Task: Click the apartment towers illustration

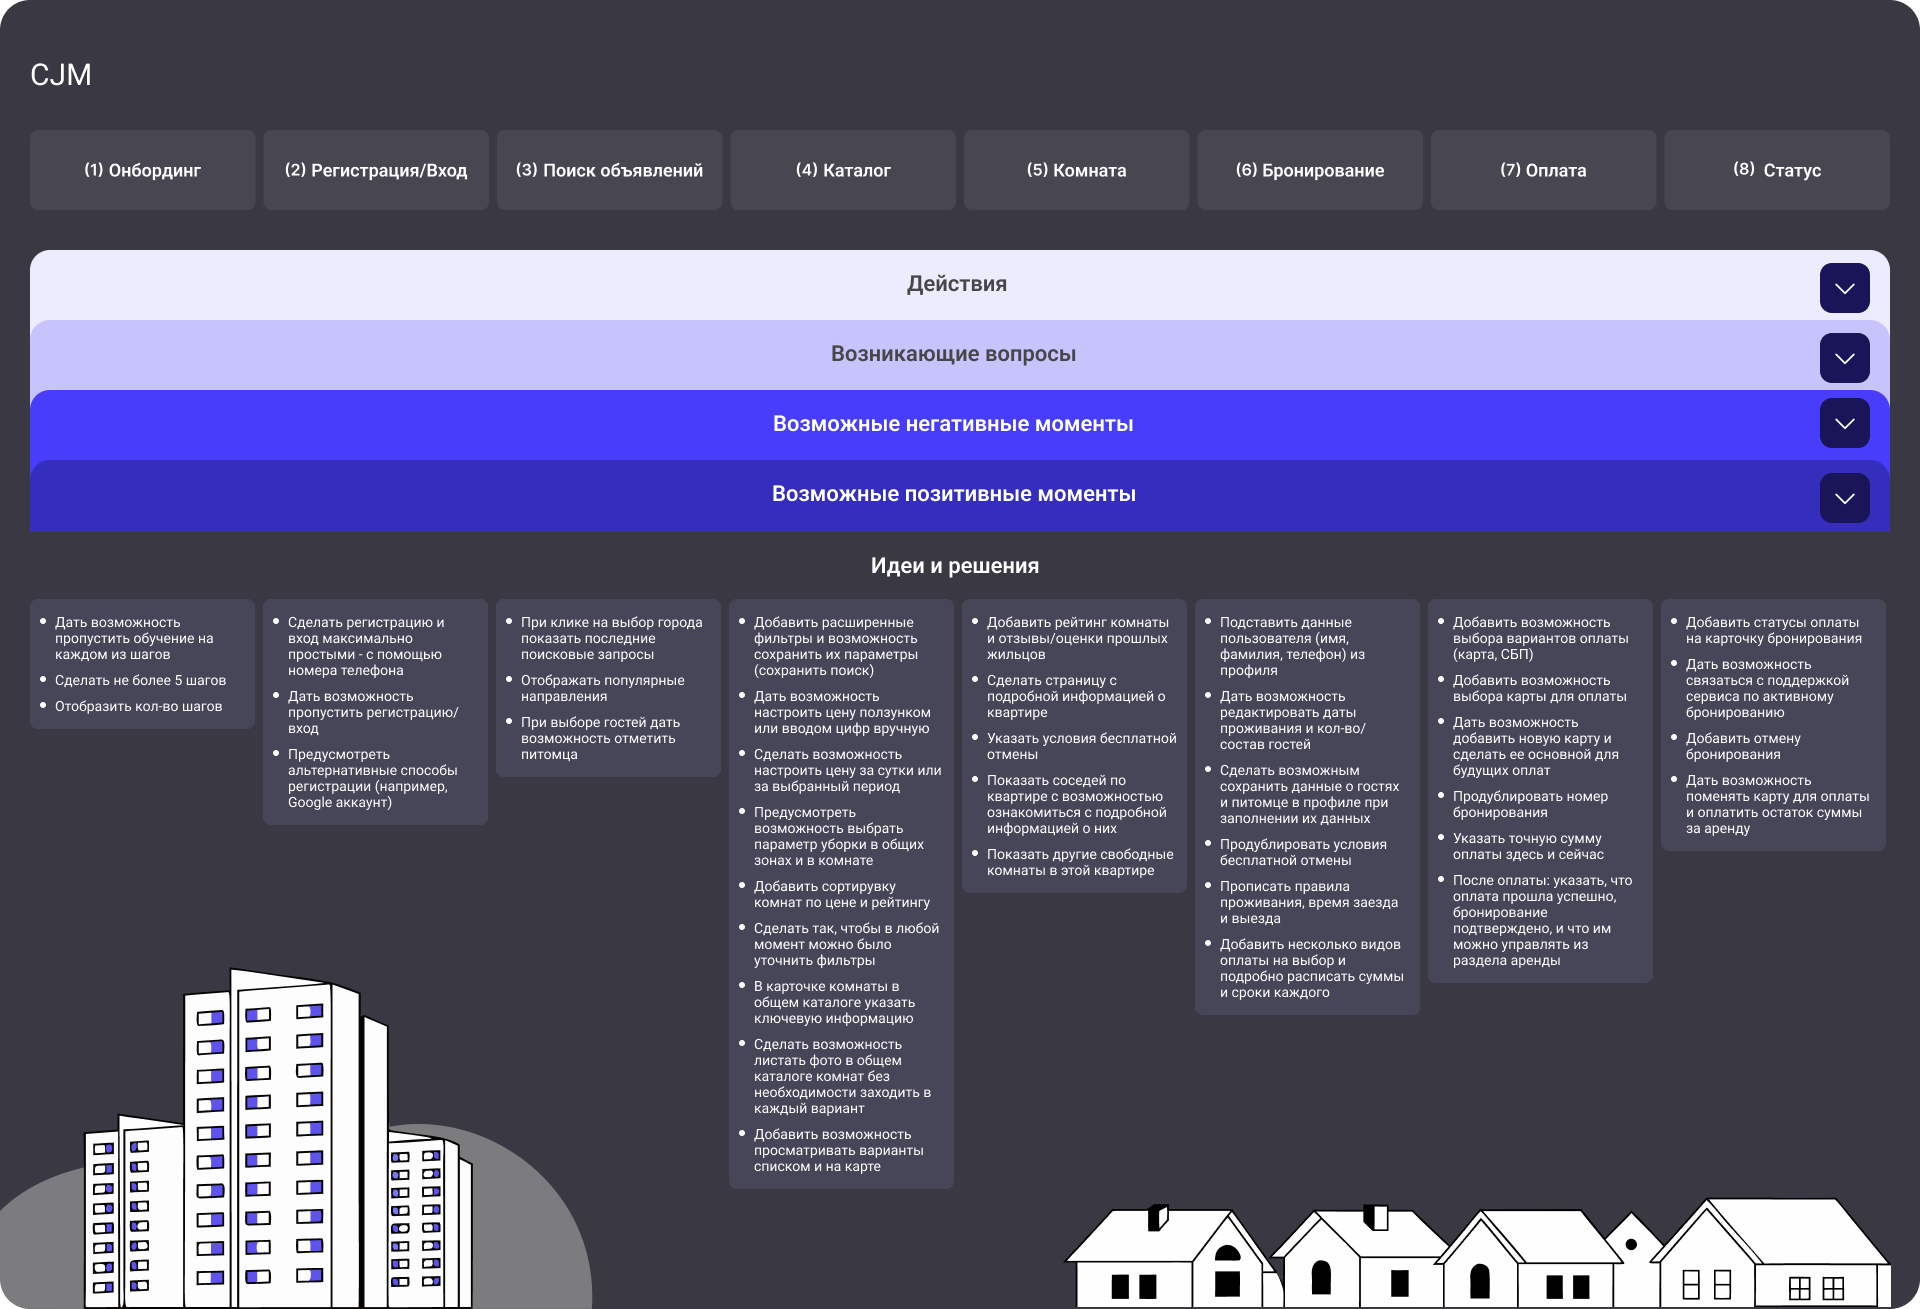Action: pyautogui.click(x=277, y=1140)
